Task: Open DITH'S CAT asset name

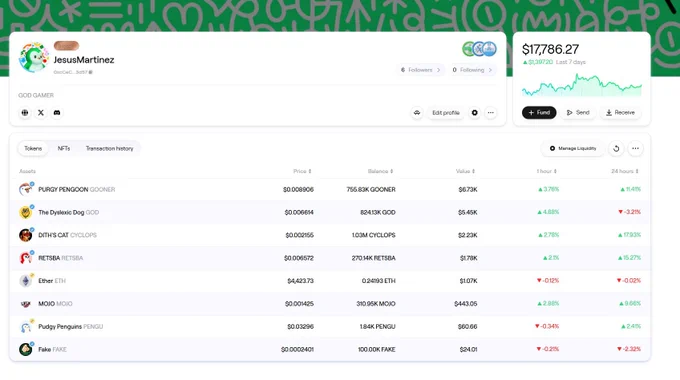Action: [x=53, y=235]
